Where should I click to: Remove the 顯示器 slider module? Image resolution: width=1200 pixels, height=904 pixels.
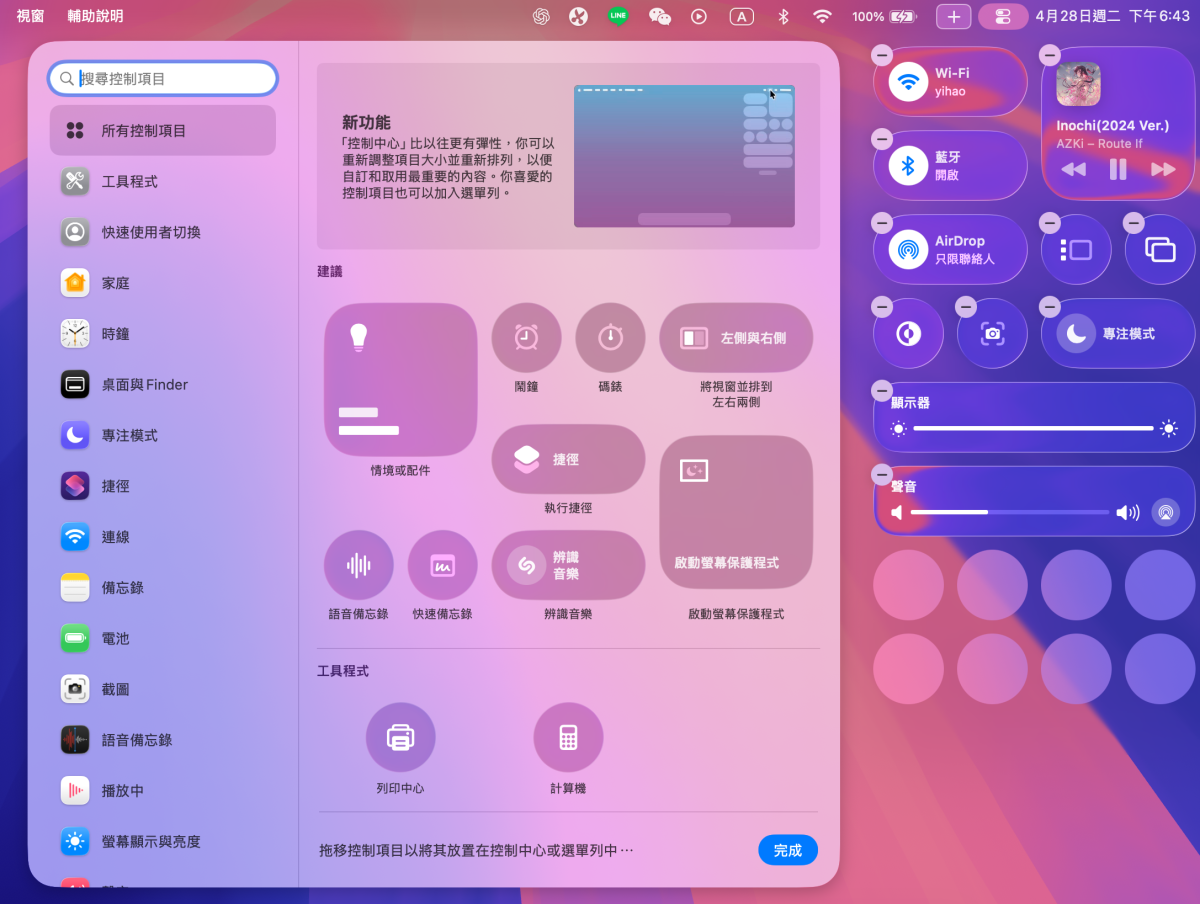[881, 390]
